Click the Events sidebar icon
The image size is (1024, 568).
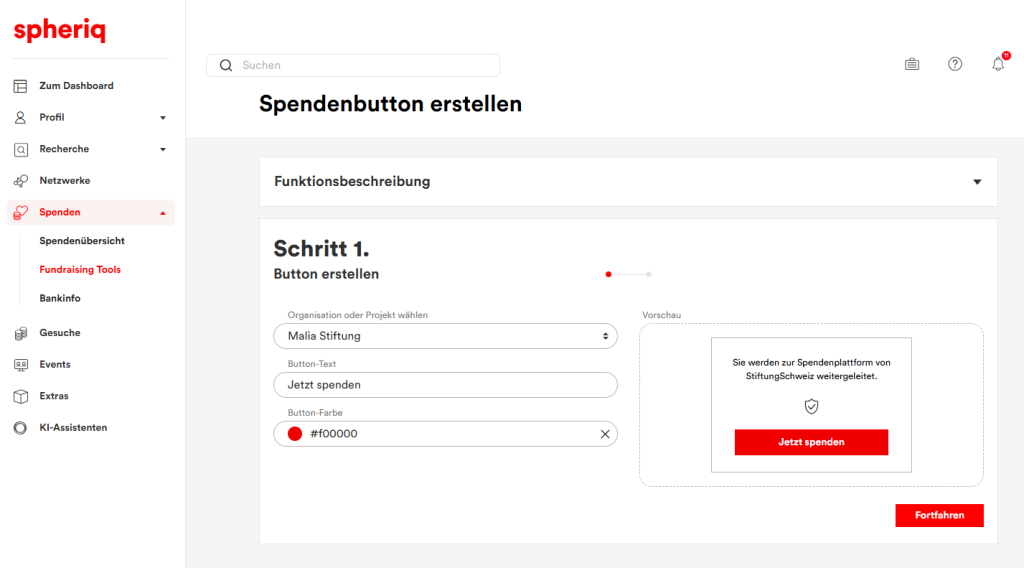coord(20,365)
